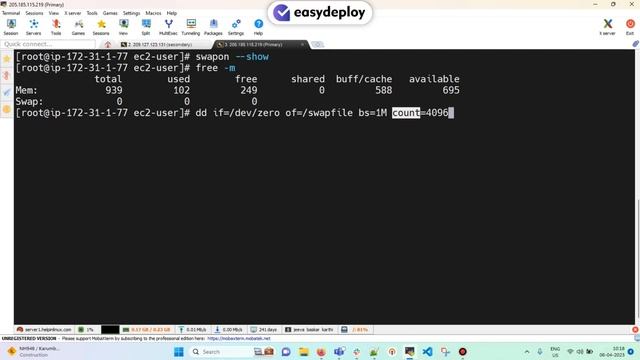
Task: Open the blue macros sidebar icon
Action: click(x=7, y=93)
